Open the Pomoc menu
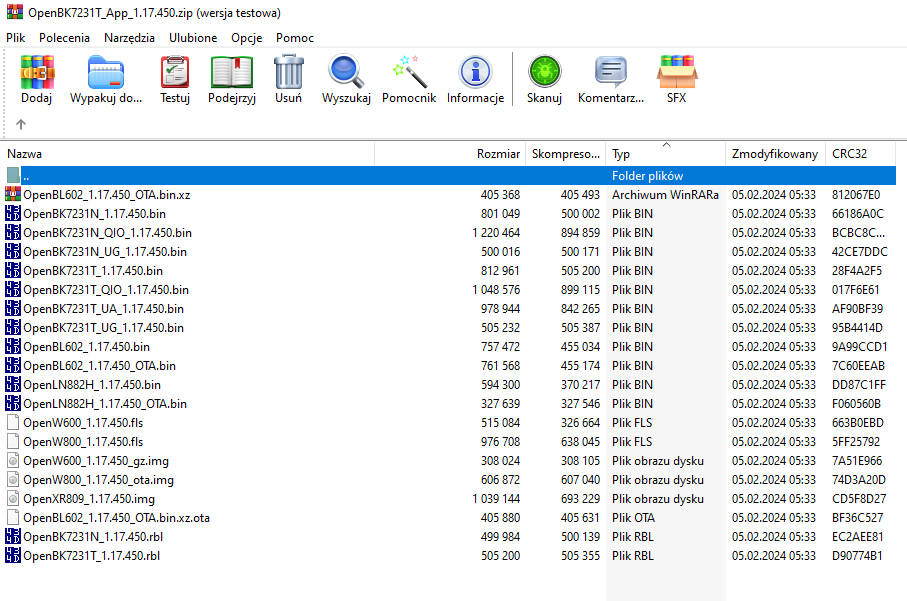The image size is (907, 601). point(295,38)
